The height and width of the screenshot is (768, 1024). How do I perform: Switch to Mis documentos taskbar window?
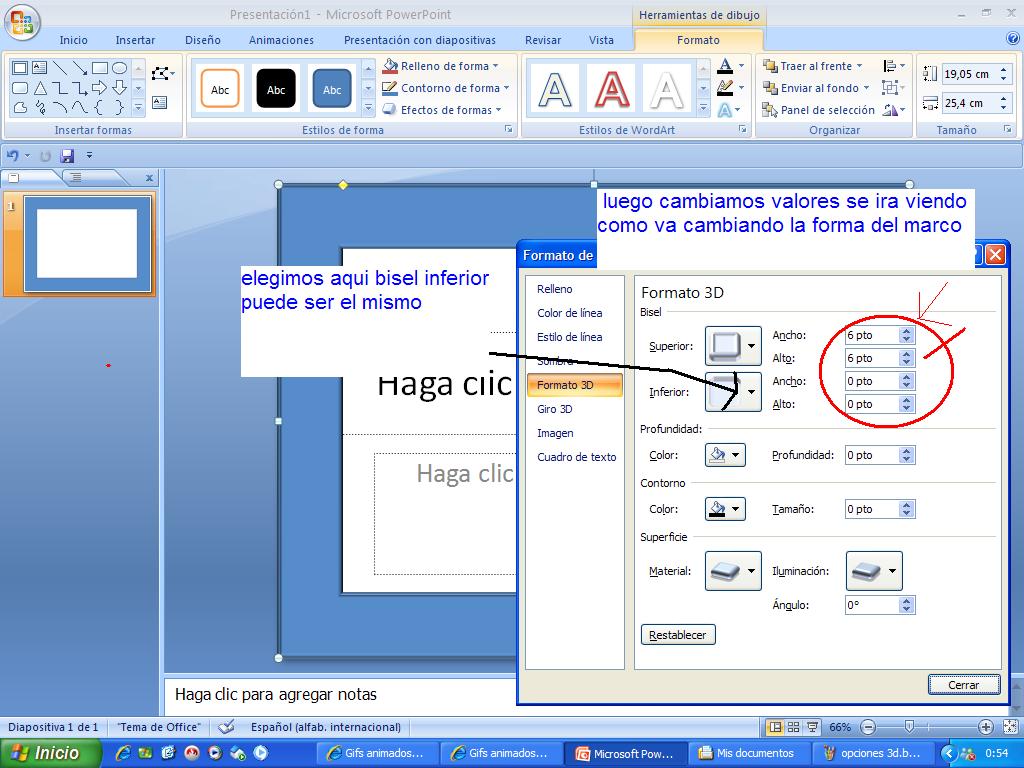[748, 753]
